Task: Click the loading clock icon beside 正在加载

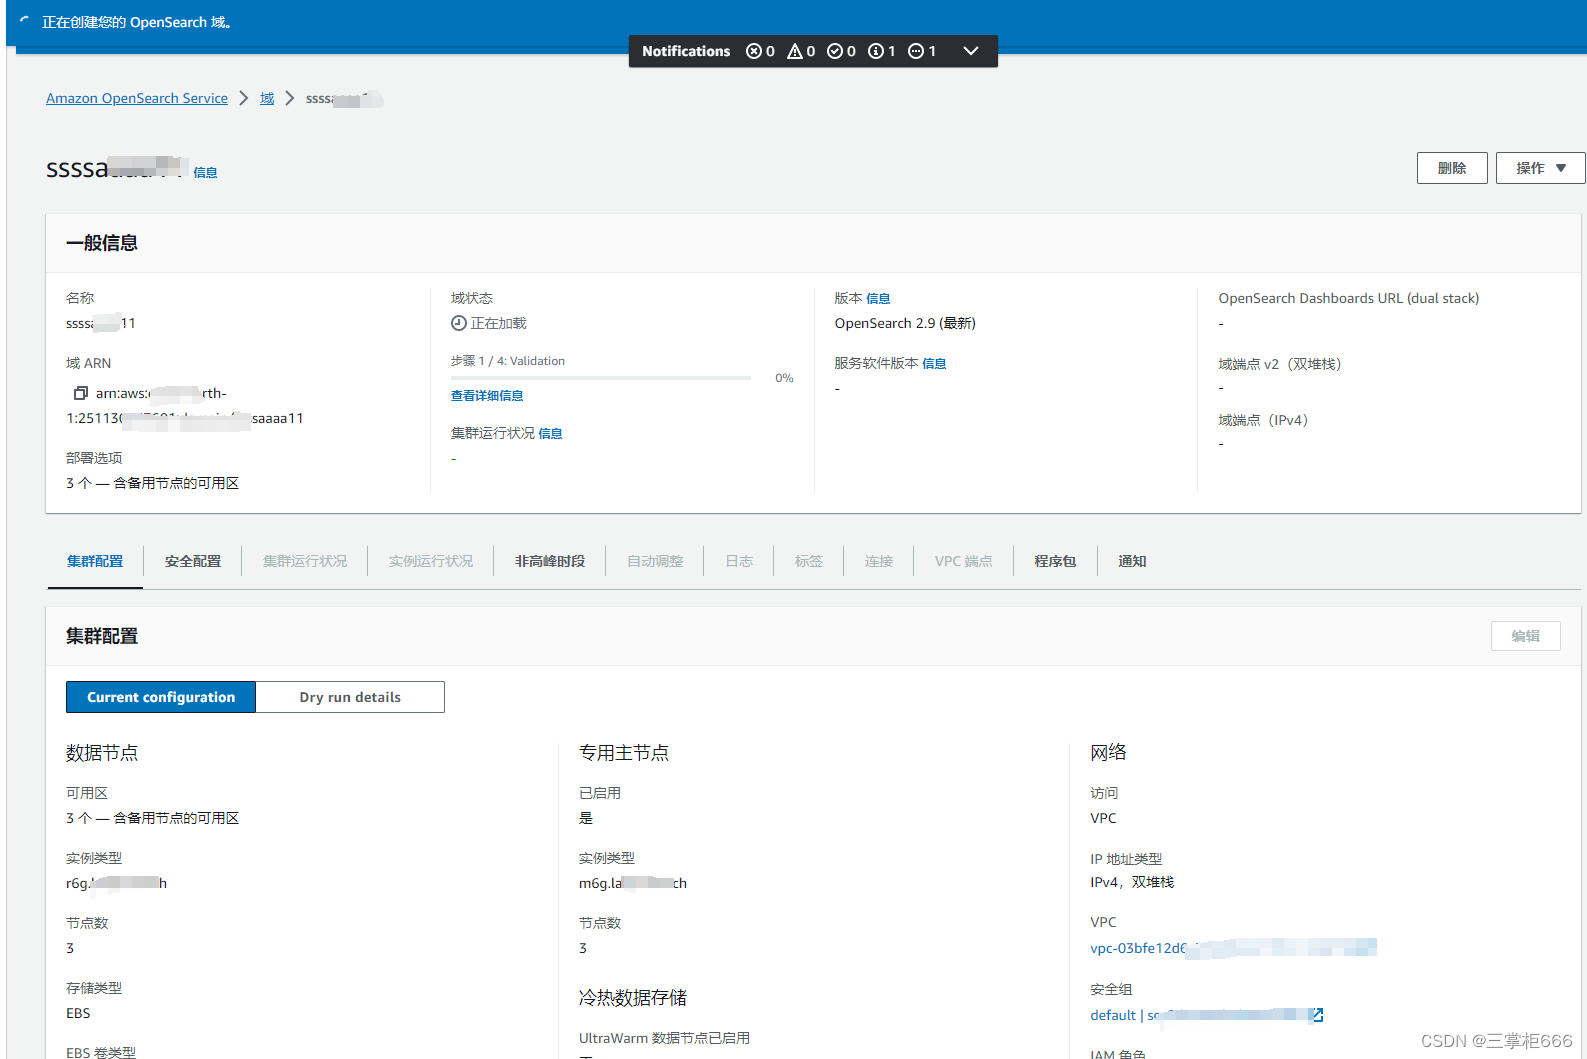Action: 459,323
